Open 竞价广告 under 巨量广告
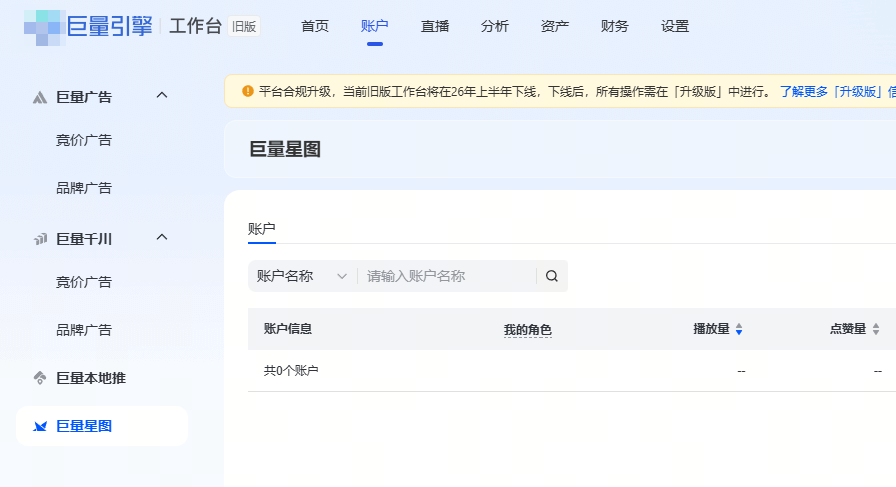 pos(84,140)
